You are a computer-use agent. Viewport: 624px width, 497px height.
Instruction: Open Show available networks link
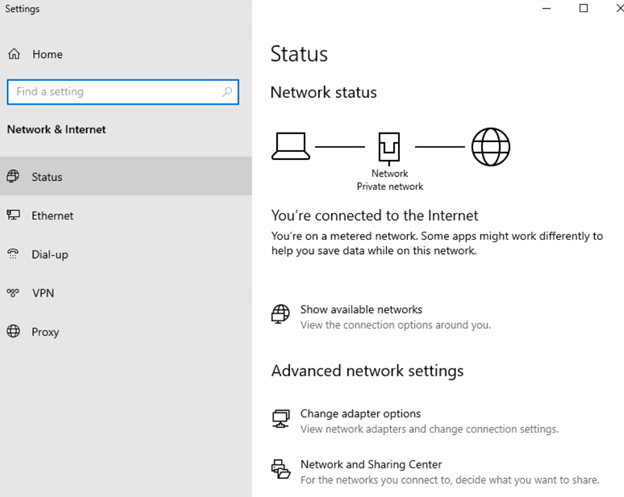[361, 310]
